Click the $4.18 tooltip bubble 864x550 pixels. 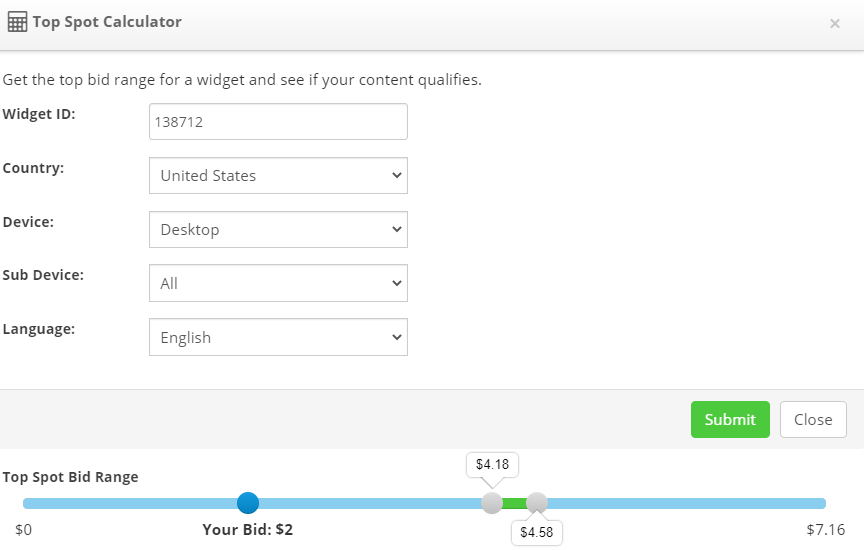pos(492,465)
